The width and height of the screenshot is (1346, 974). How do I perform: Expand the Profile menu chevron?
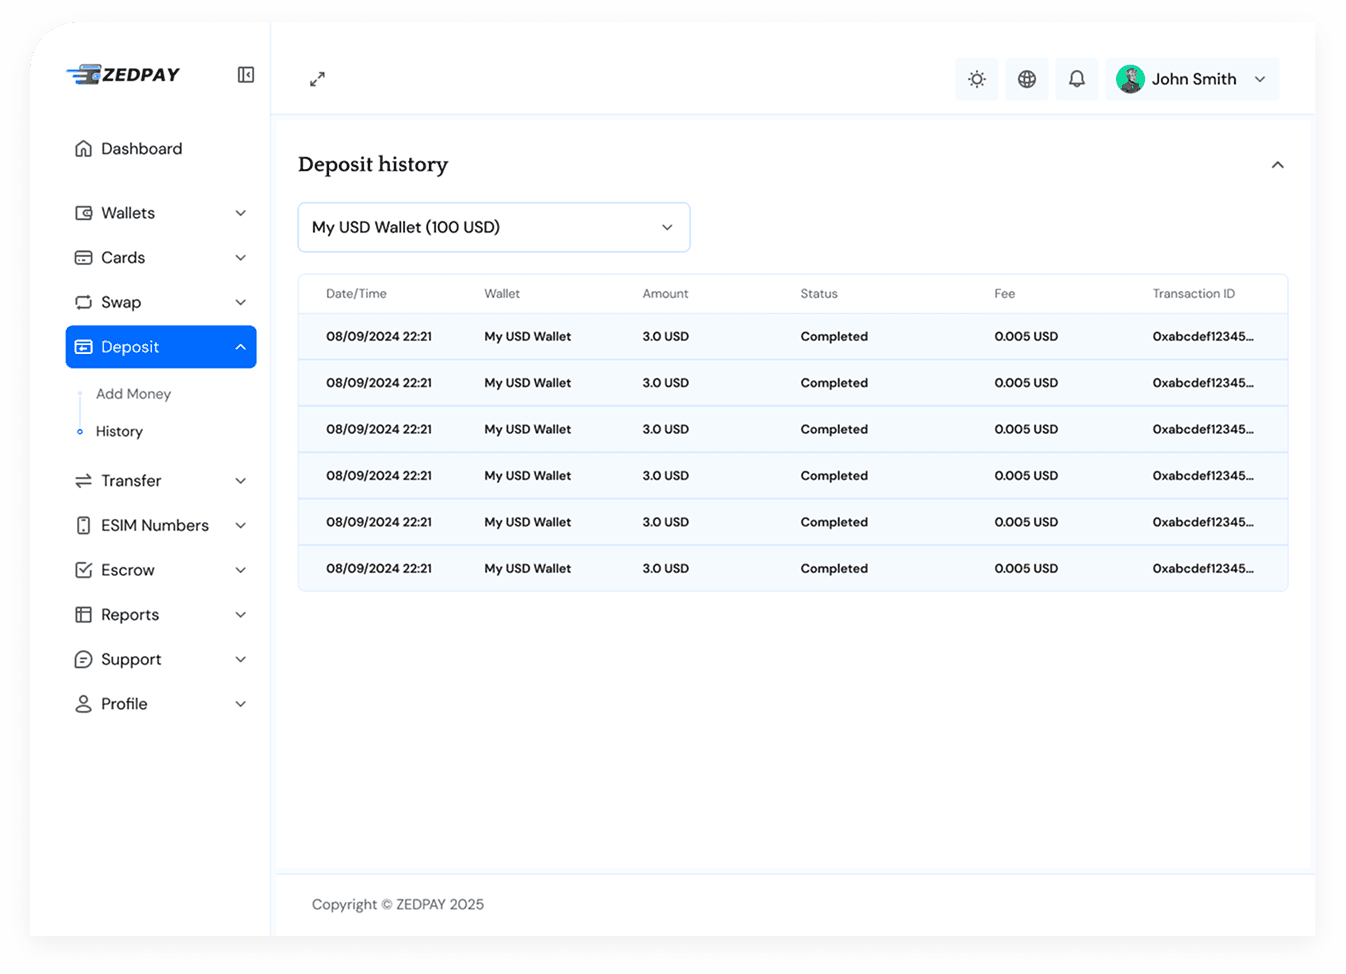[241, 704]
